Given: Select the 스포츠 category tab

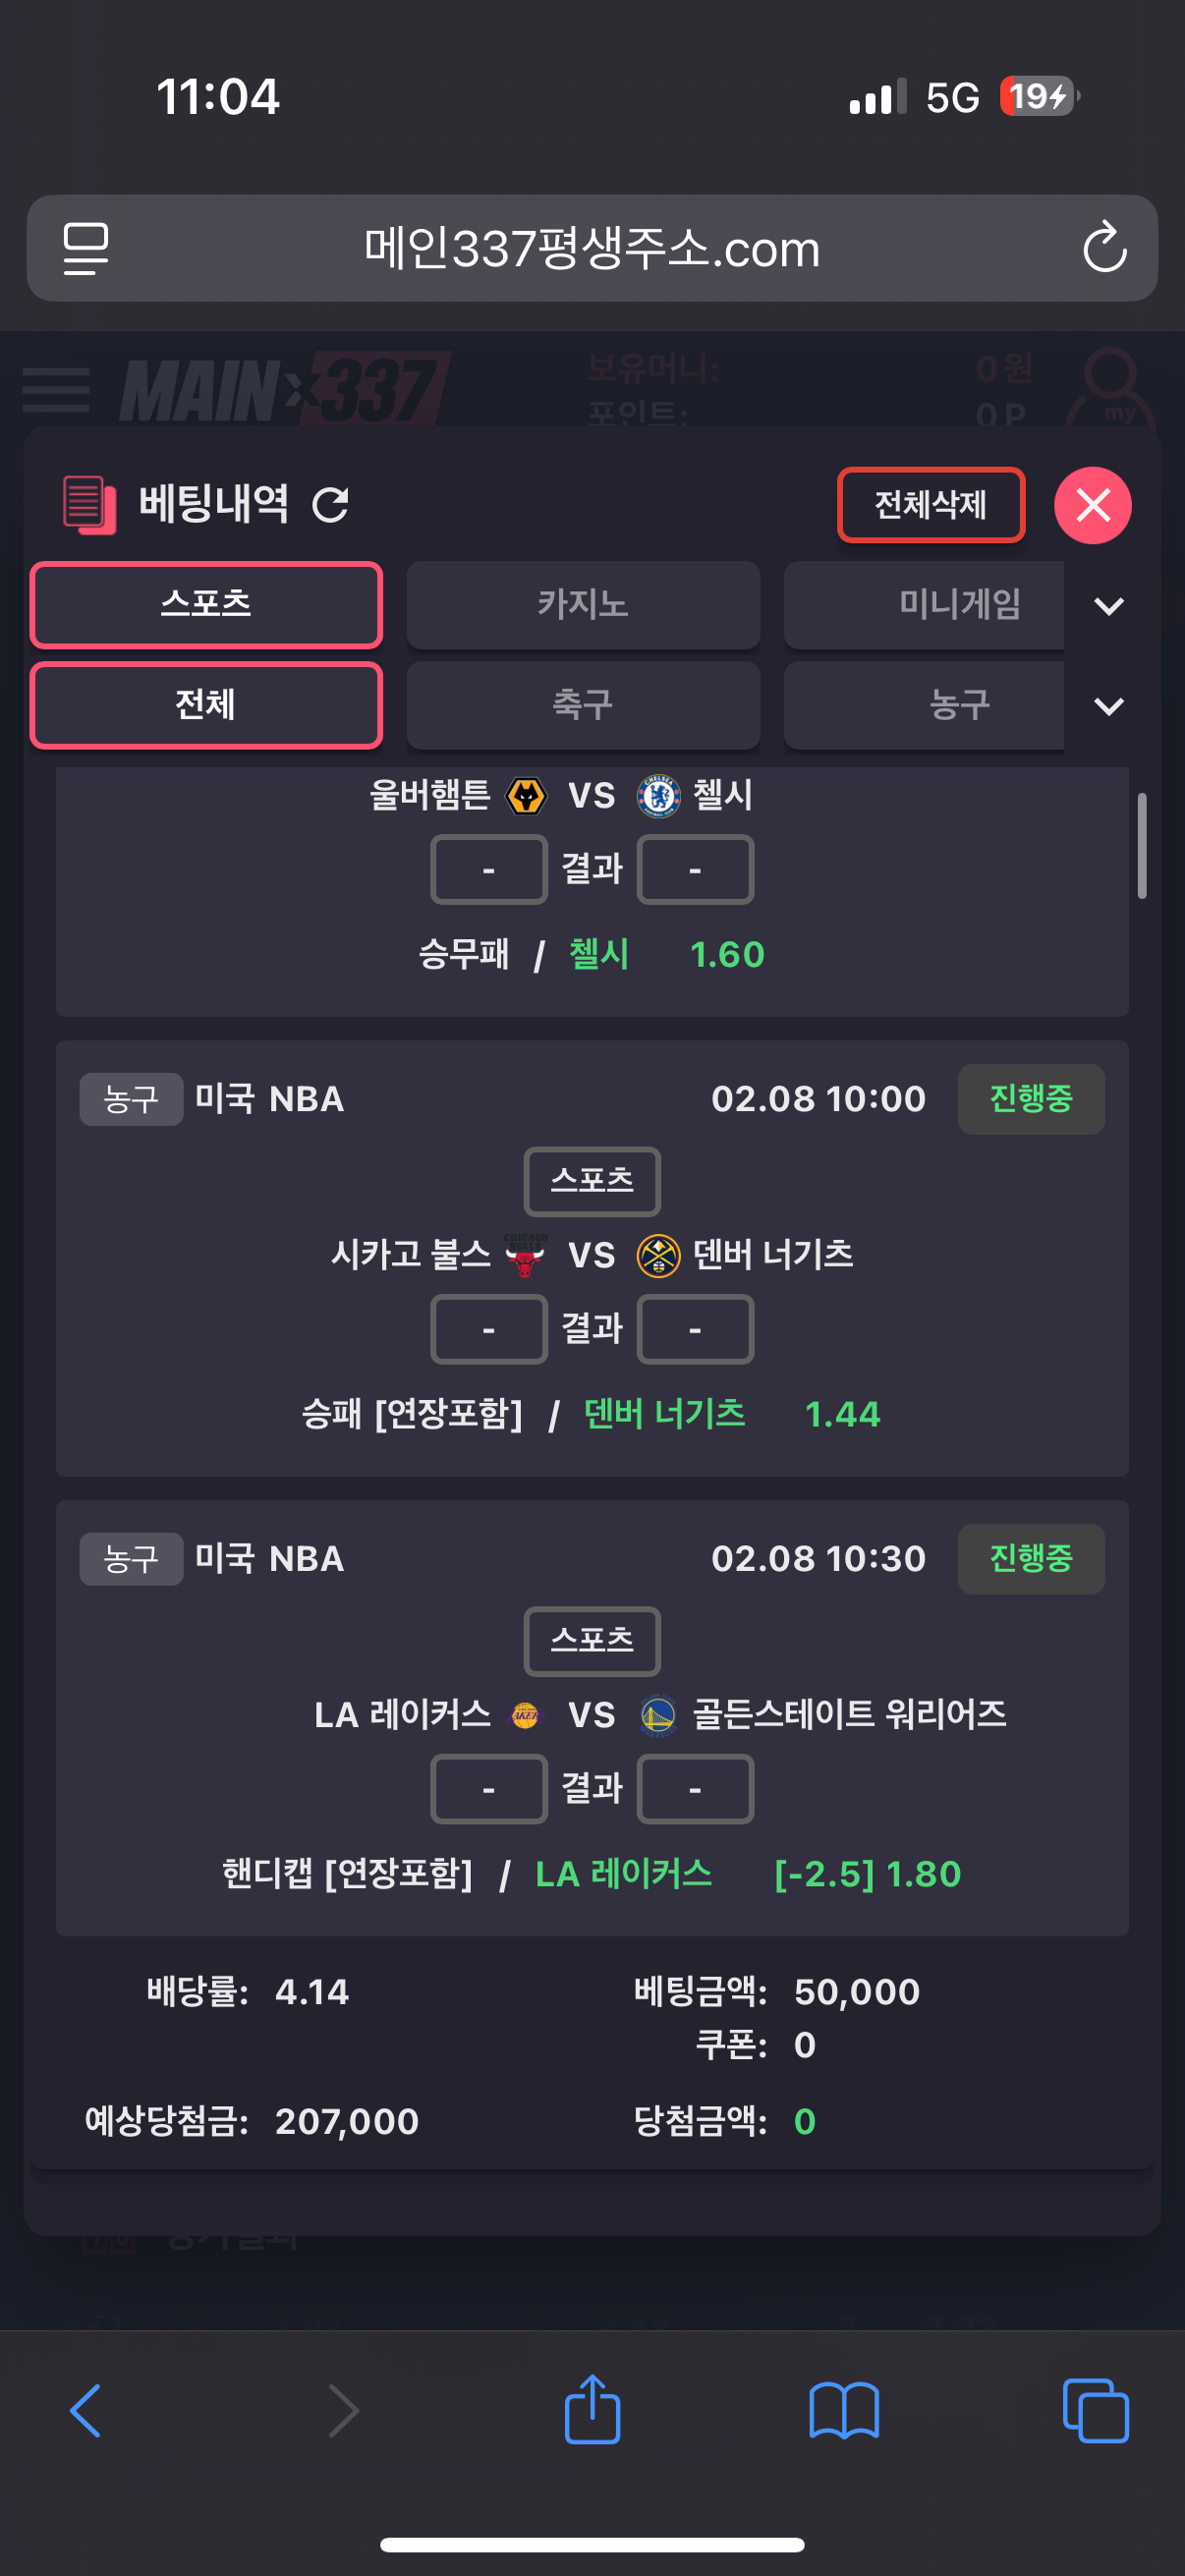Looking at the screenshot, I should tap(206, 605).
